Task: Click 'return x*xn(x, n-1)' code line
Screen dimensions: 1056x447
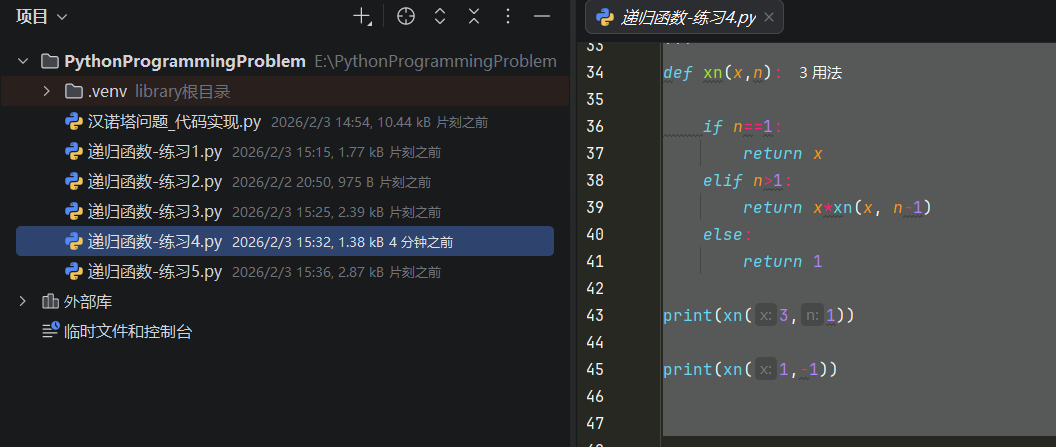Action: (x=837, y=207)
